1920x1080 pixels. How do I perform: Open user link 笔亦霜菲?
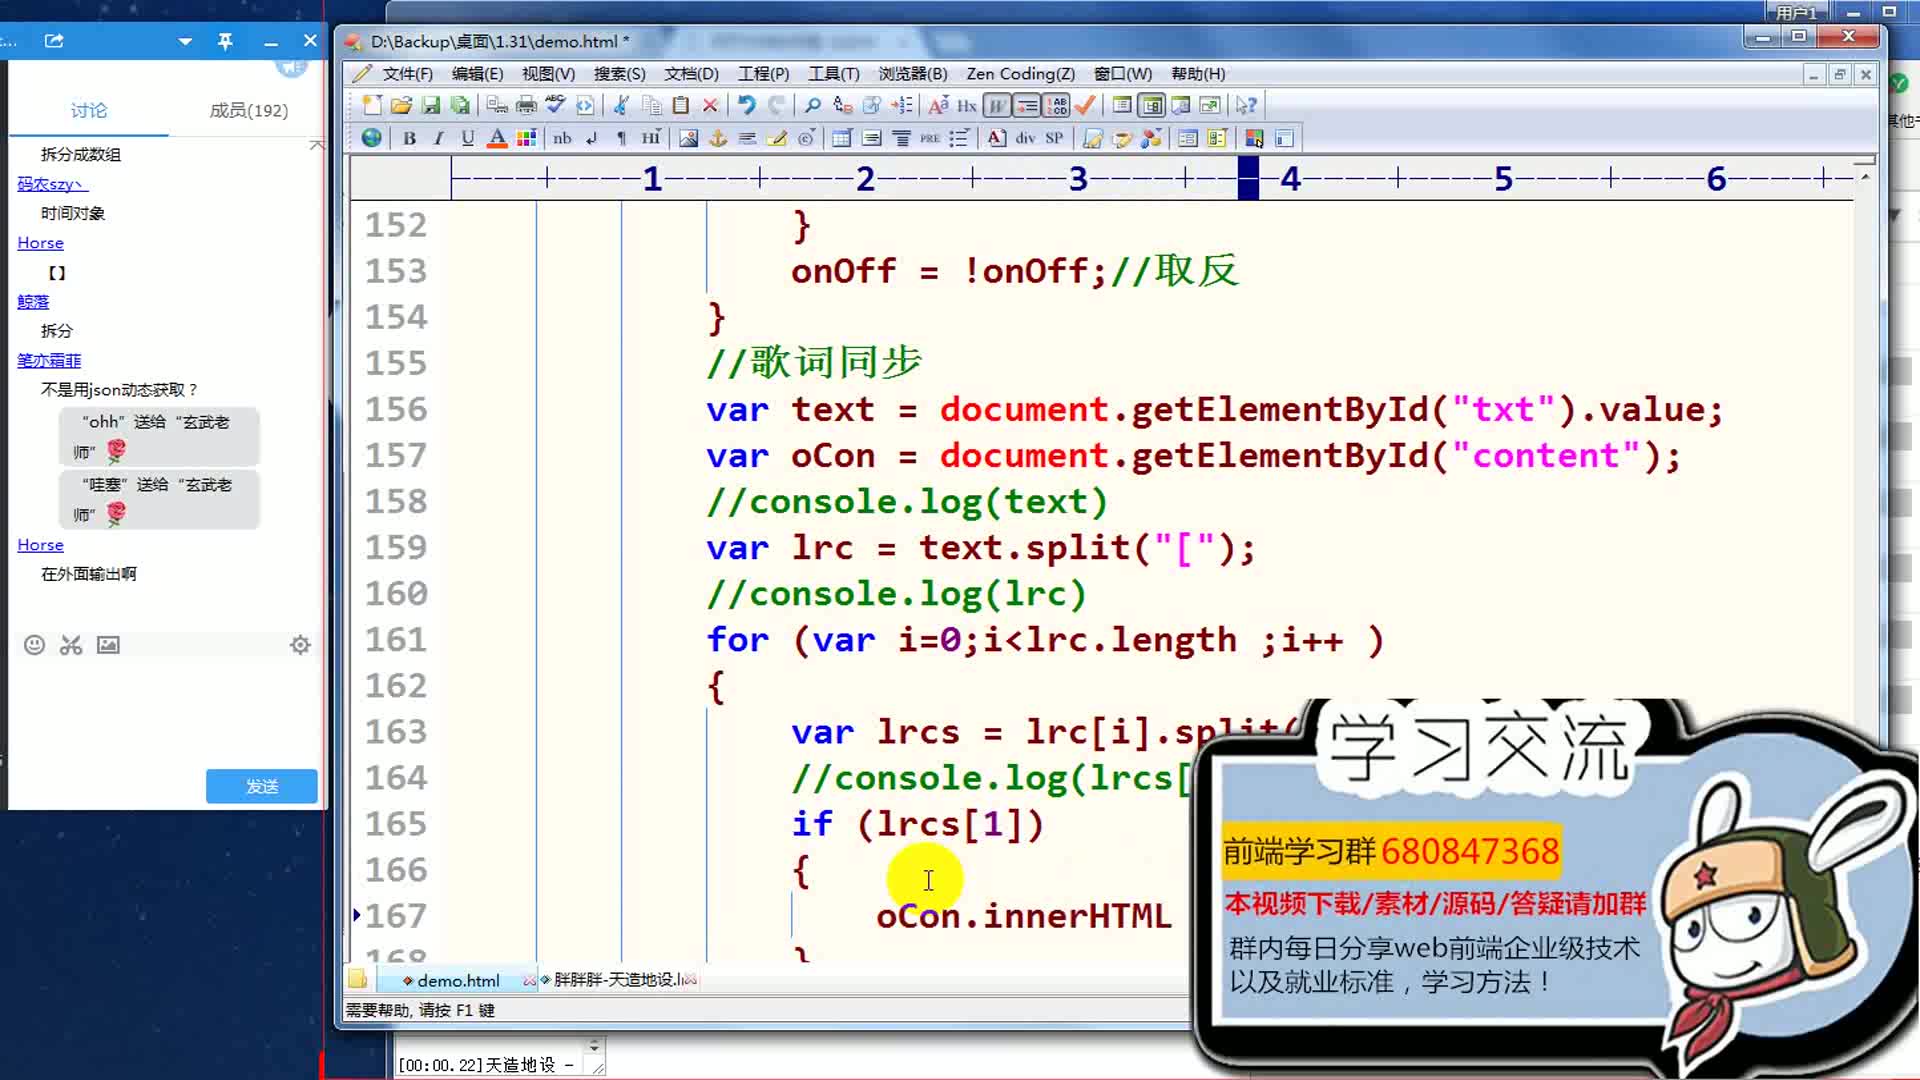pos(49,360)
